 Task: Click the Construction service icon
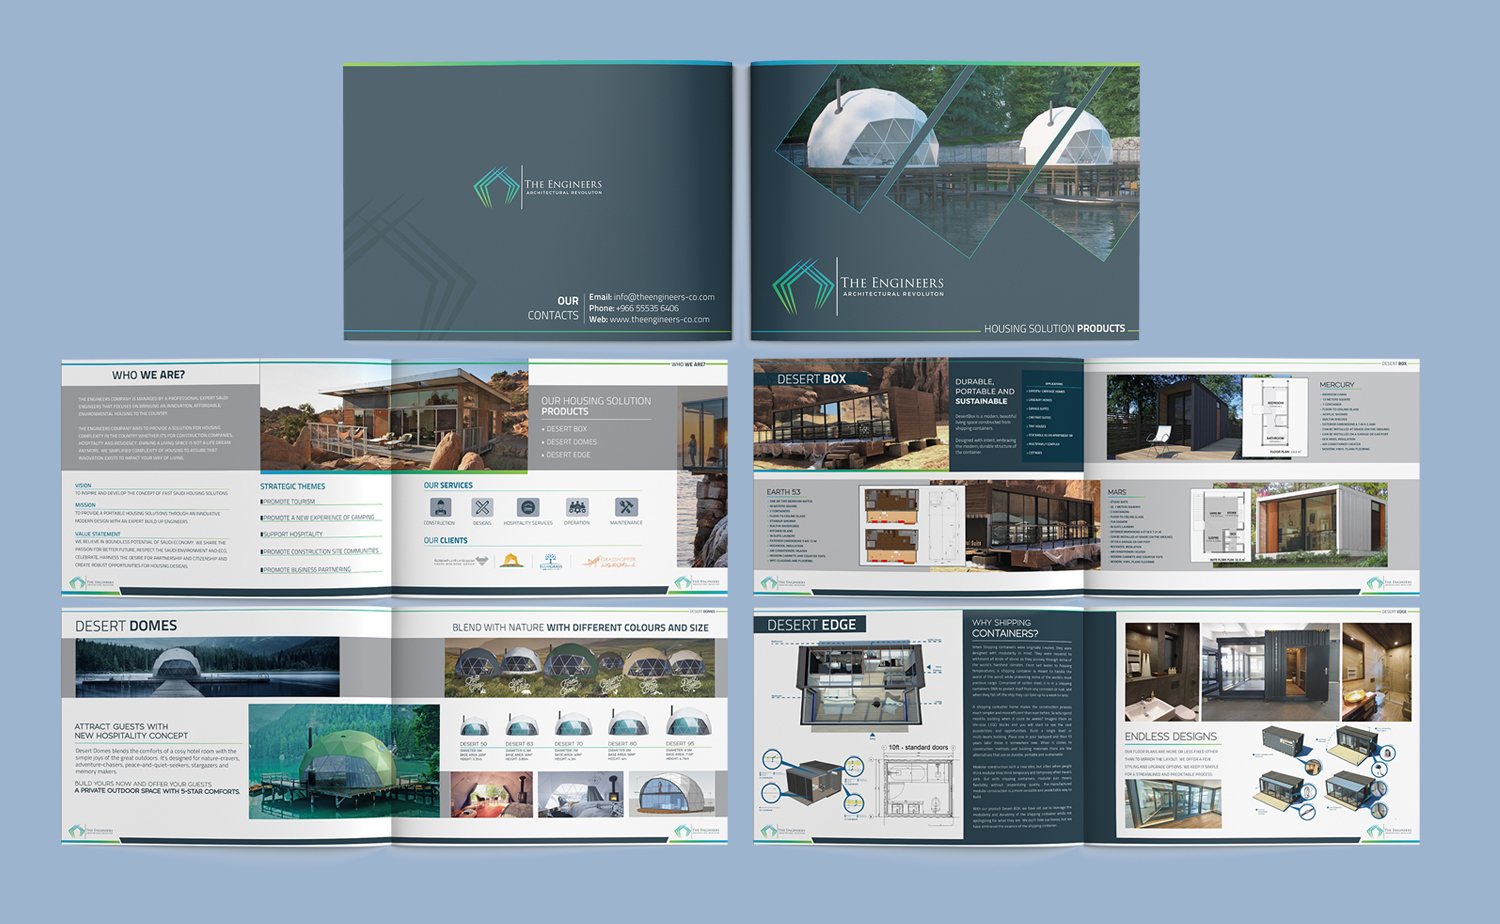[440, 507]
